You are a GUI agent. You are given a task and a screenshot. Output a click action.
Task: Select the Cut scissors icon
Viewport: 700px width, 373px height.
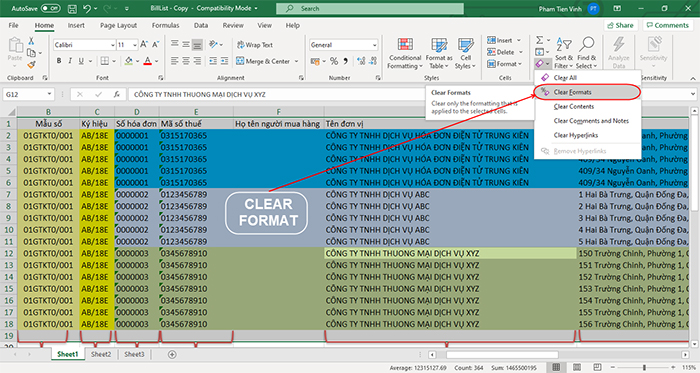31,41
